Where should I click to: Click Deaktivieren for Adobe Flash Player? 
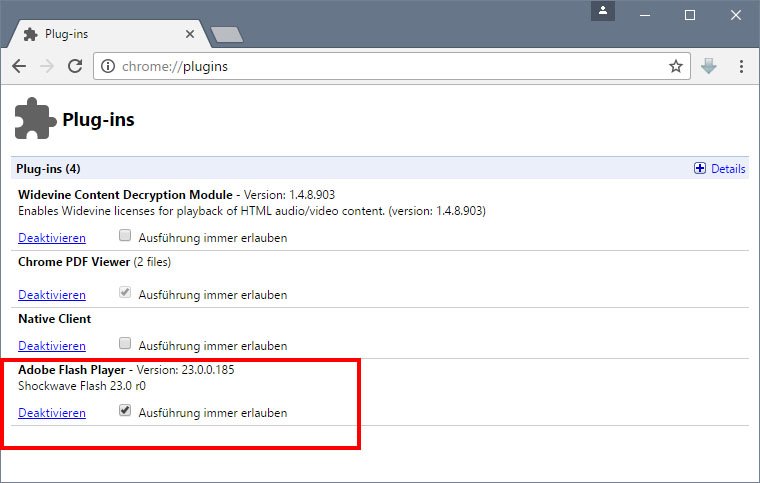(52, 412)
